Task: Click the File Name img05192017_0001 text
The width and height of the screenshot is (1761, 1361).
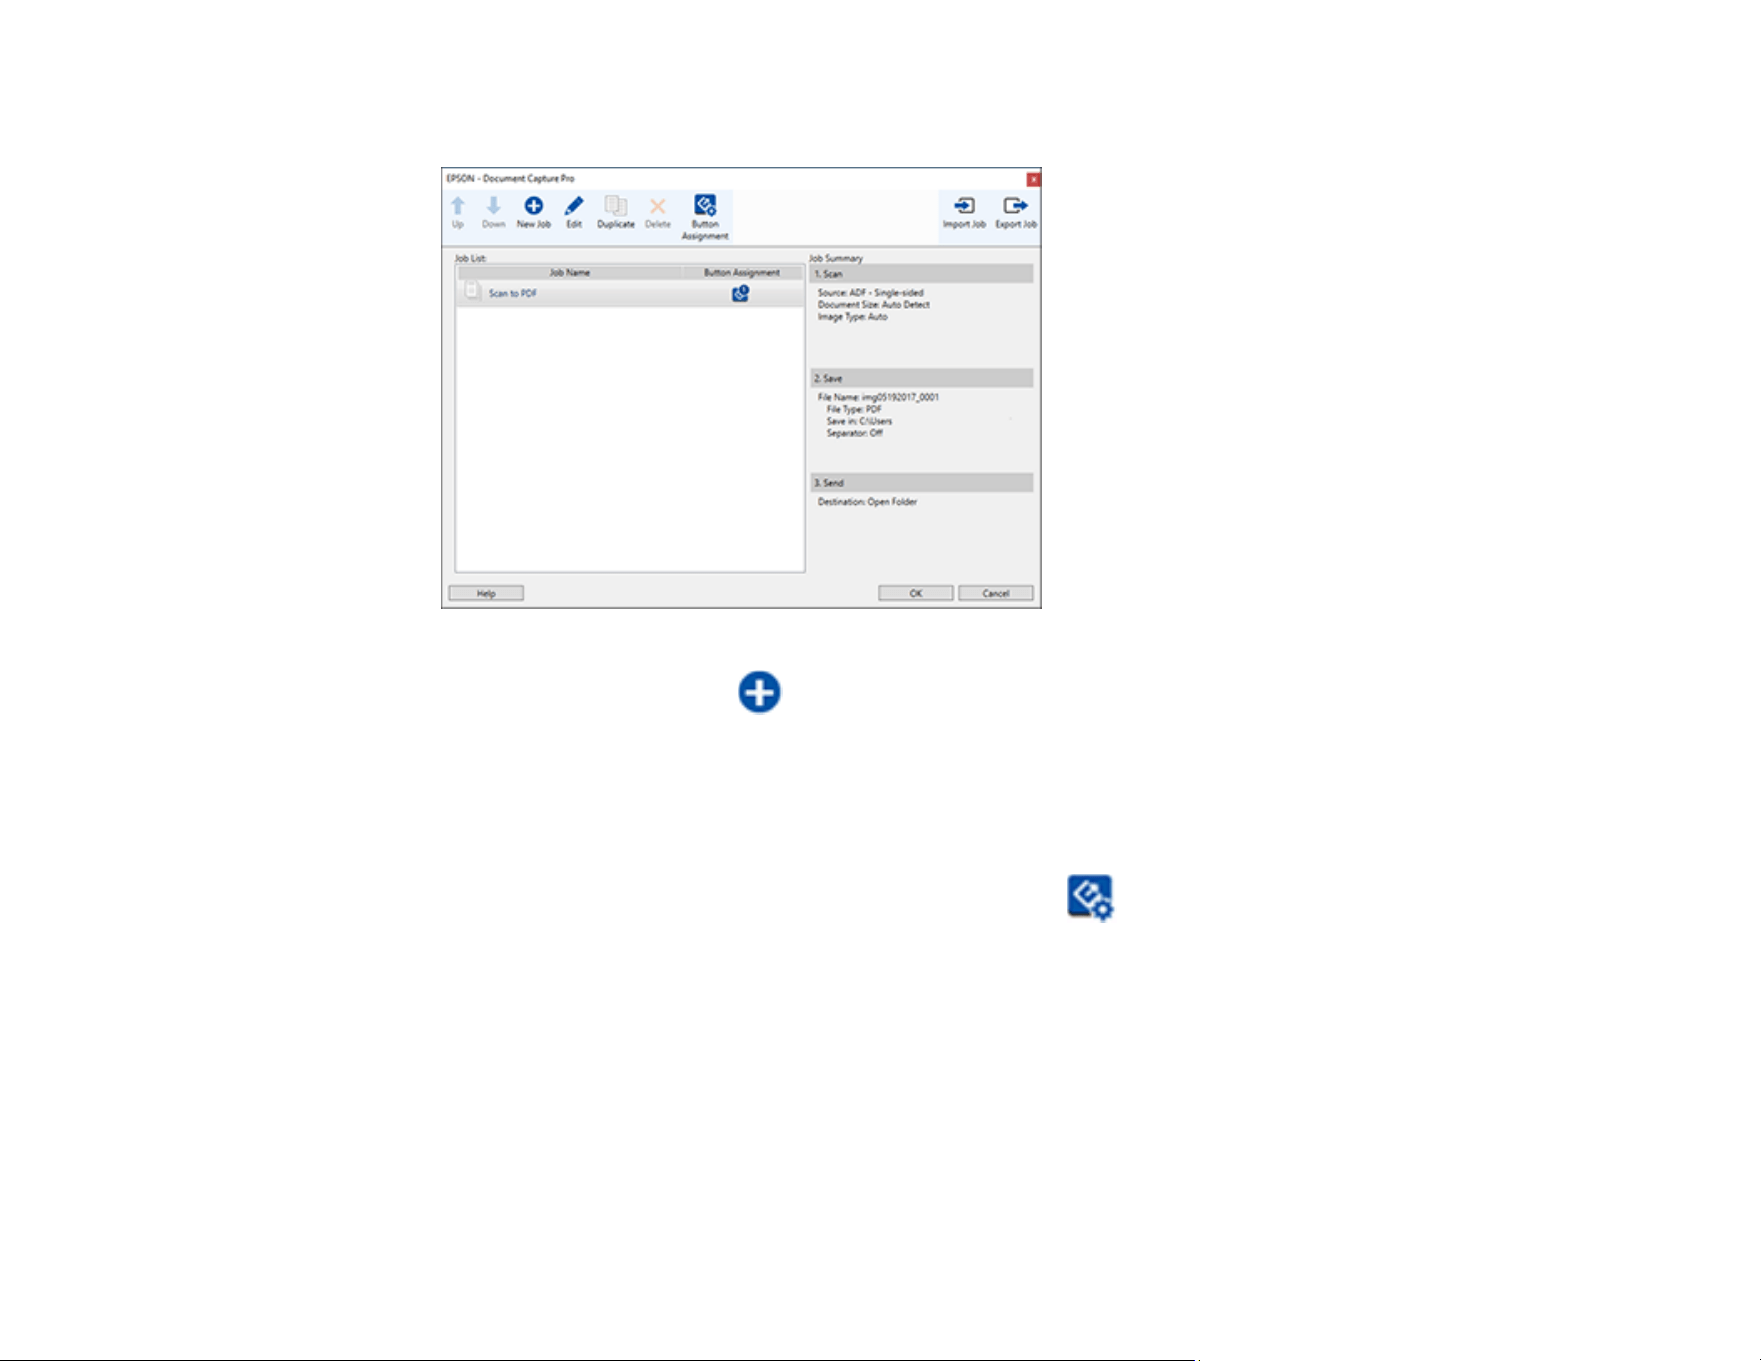Action: tap(878, 398)
